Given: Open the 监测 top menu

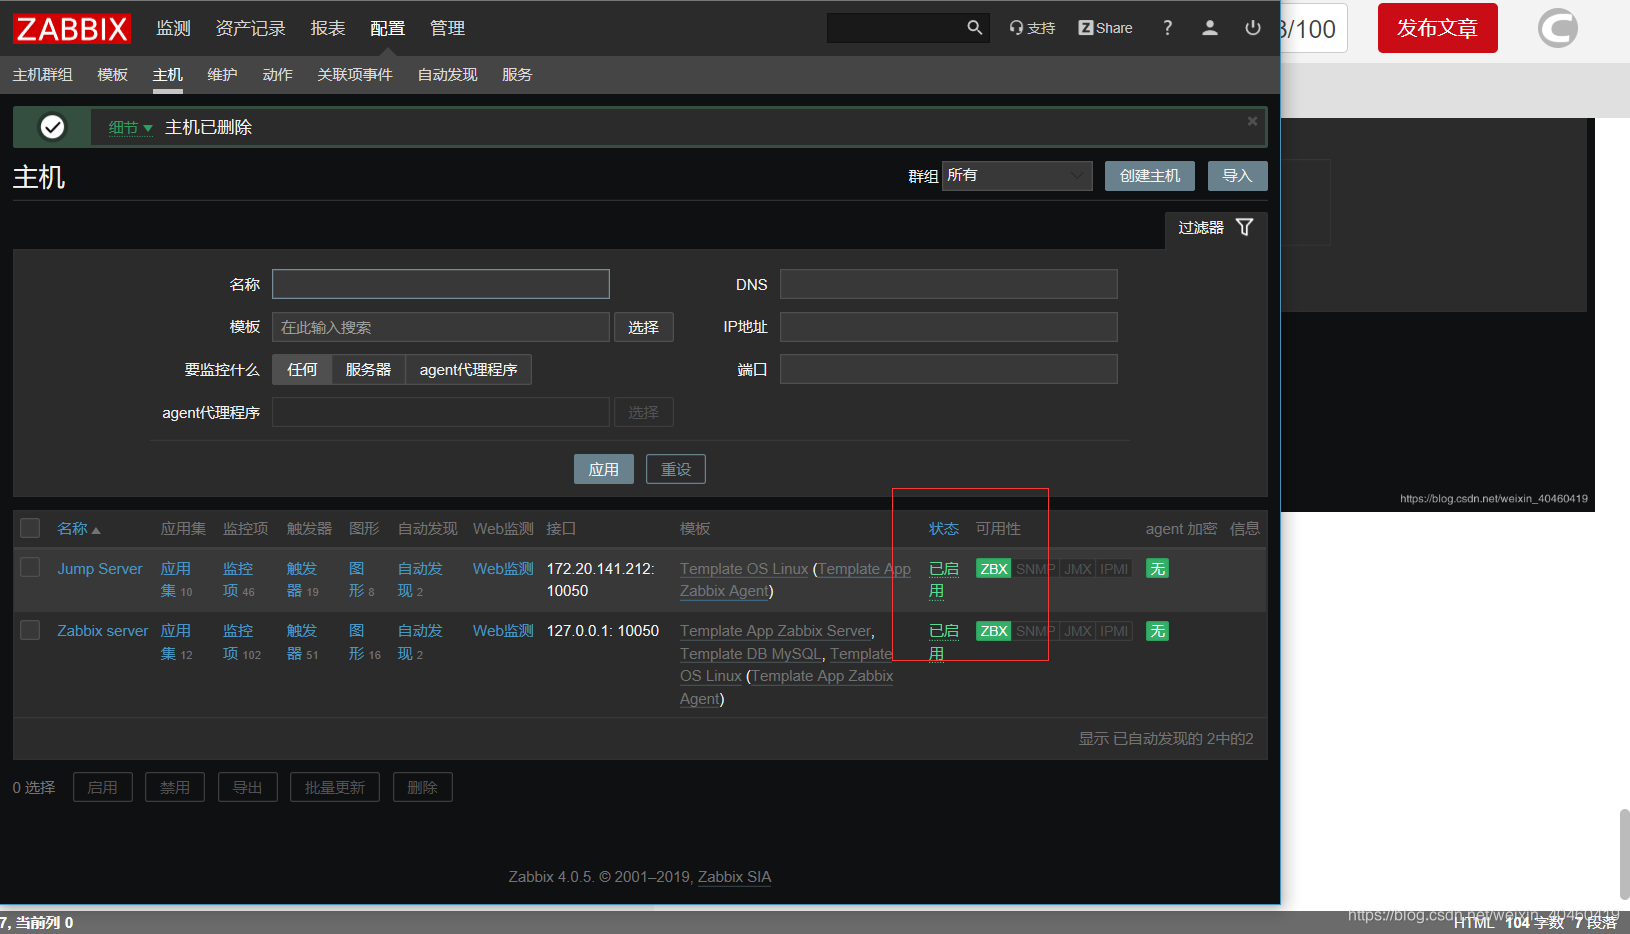Looking at the screenshot, I should tap(173, 28).
